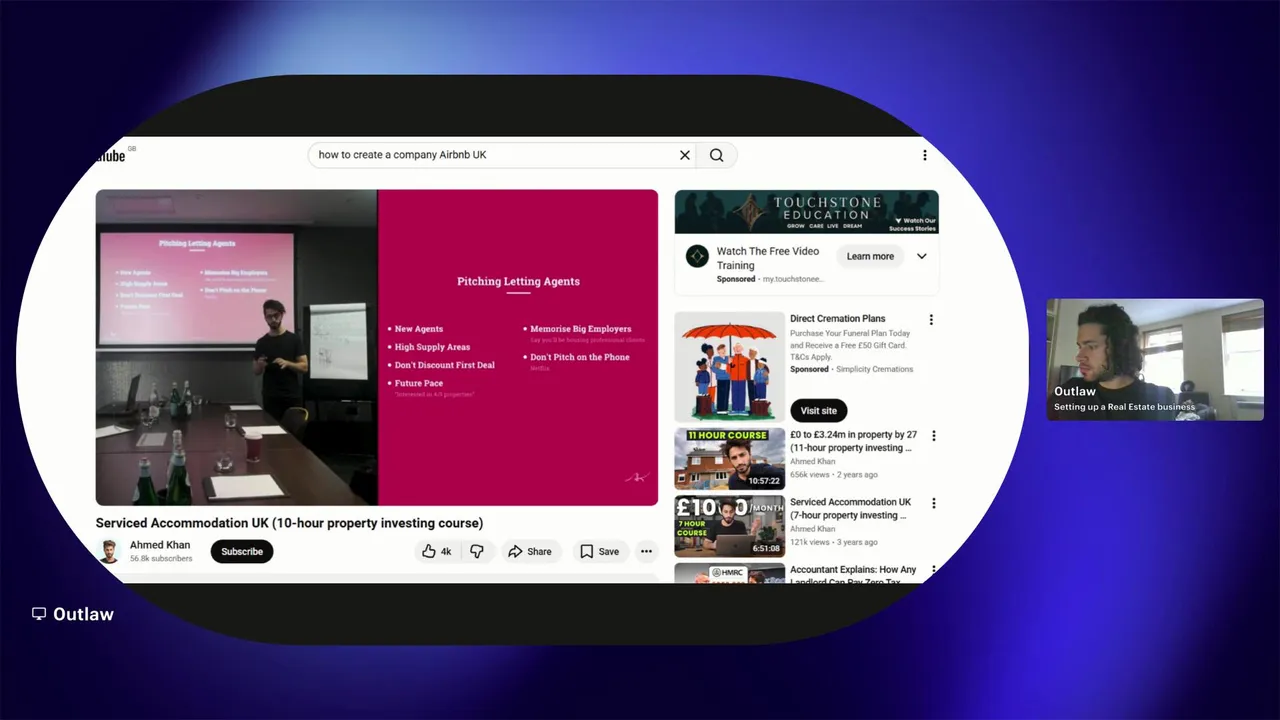Open Accountant Explains HMRC video thumbnail
1280x720 pixels.
pos(730,573)
